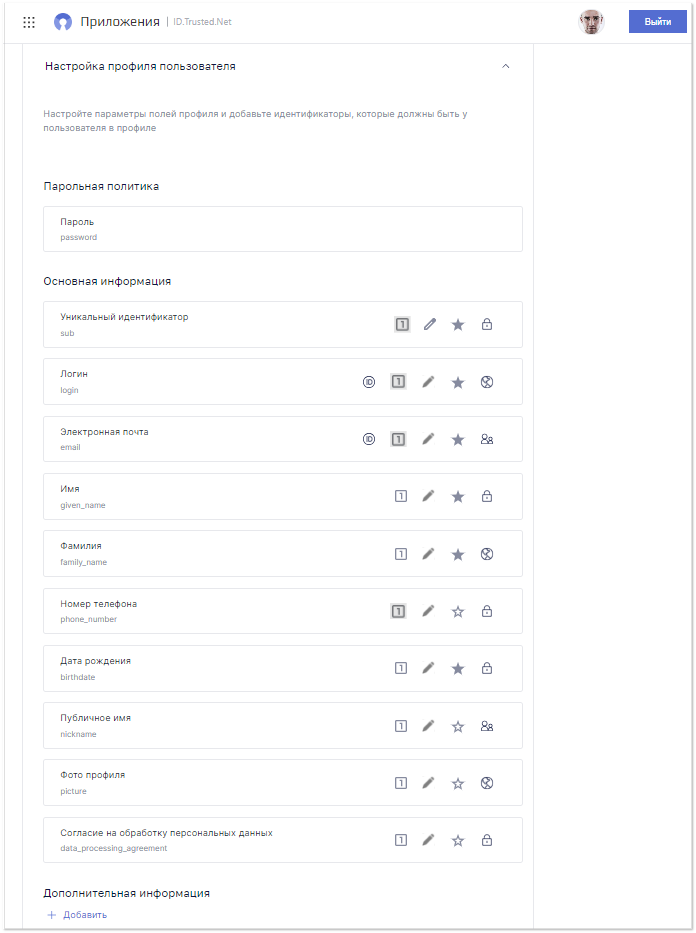696x933 pixels.
Task: Click the lock icon in the birthdate row
Action: tap(487, 668)
